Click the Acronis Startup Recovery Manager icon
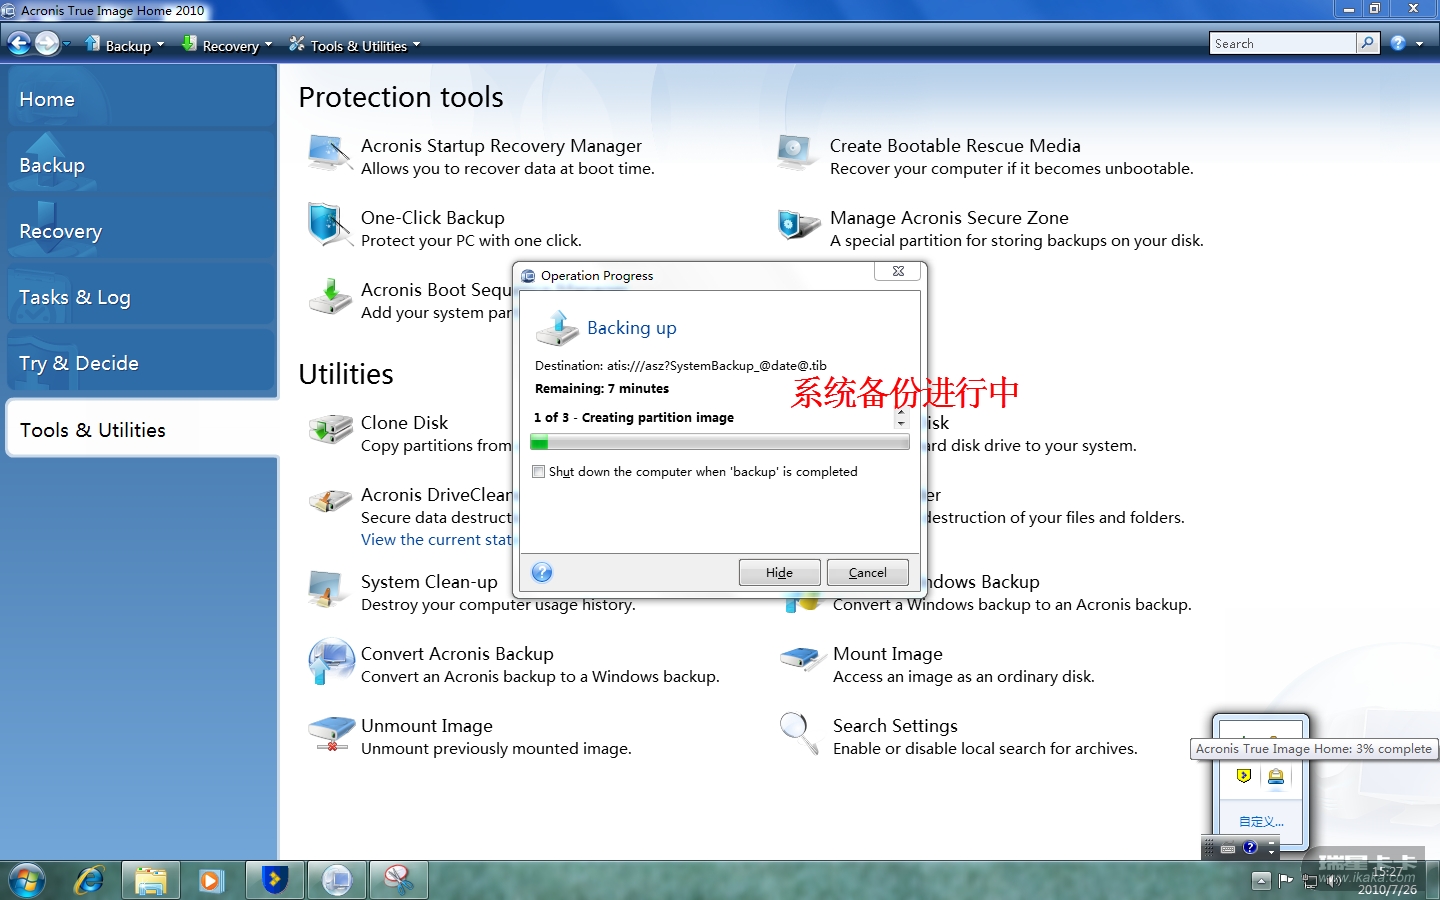Viewport: 1440px width, 900px height. tap(330, 155)
